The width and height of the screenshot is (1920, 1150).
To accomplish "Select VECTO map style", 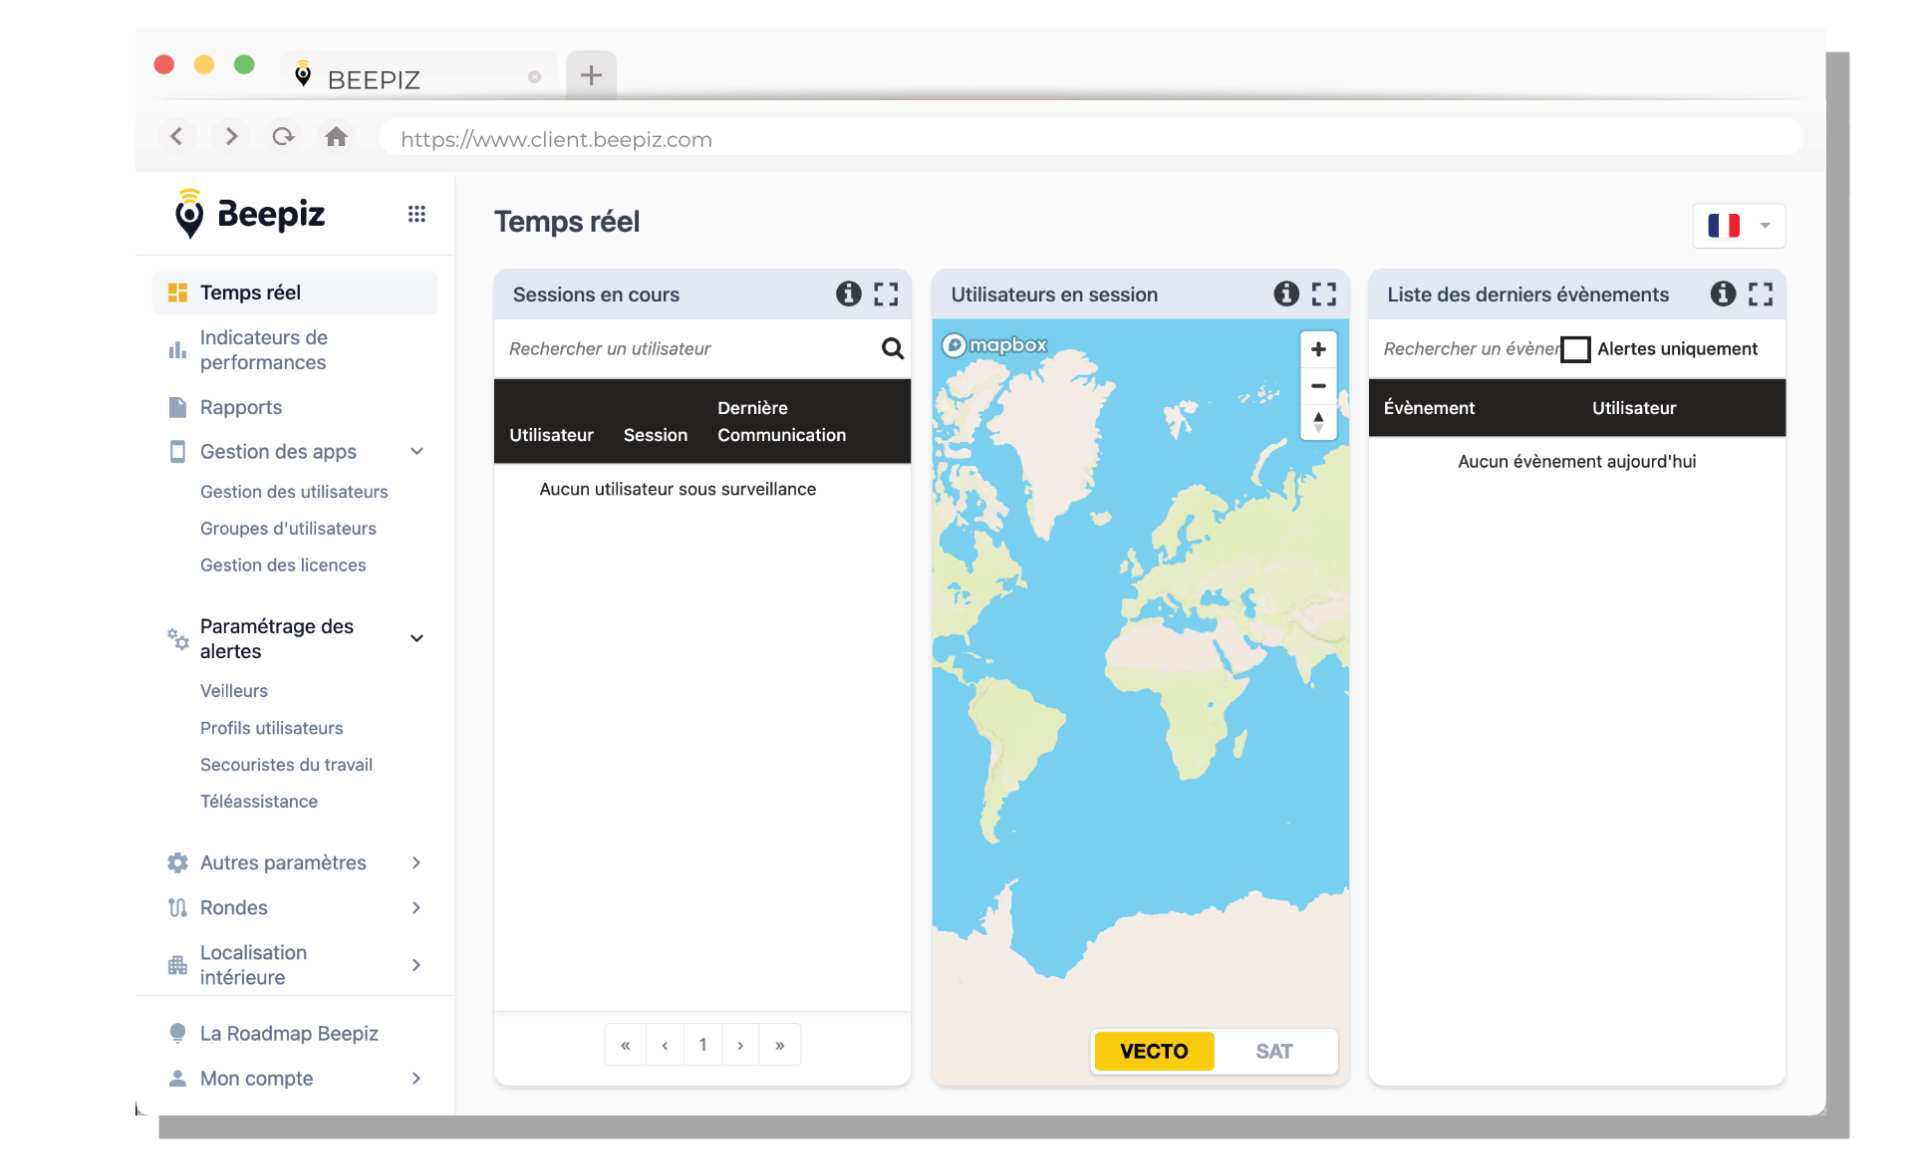I will point(1154,1051).
